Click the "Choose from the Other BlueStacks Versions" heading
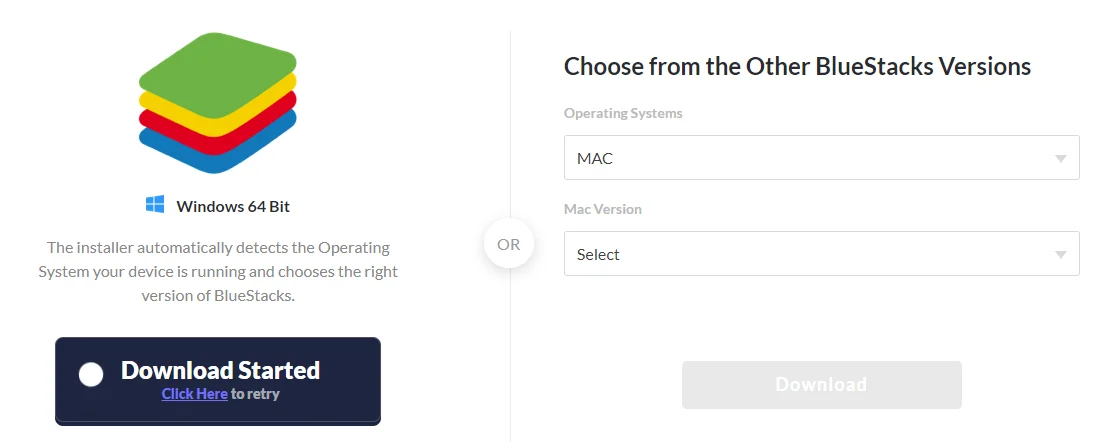The image size is (1097, 442). point(797,67)
